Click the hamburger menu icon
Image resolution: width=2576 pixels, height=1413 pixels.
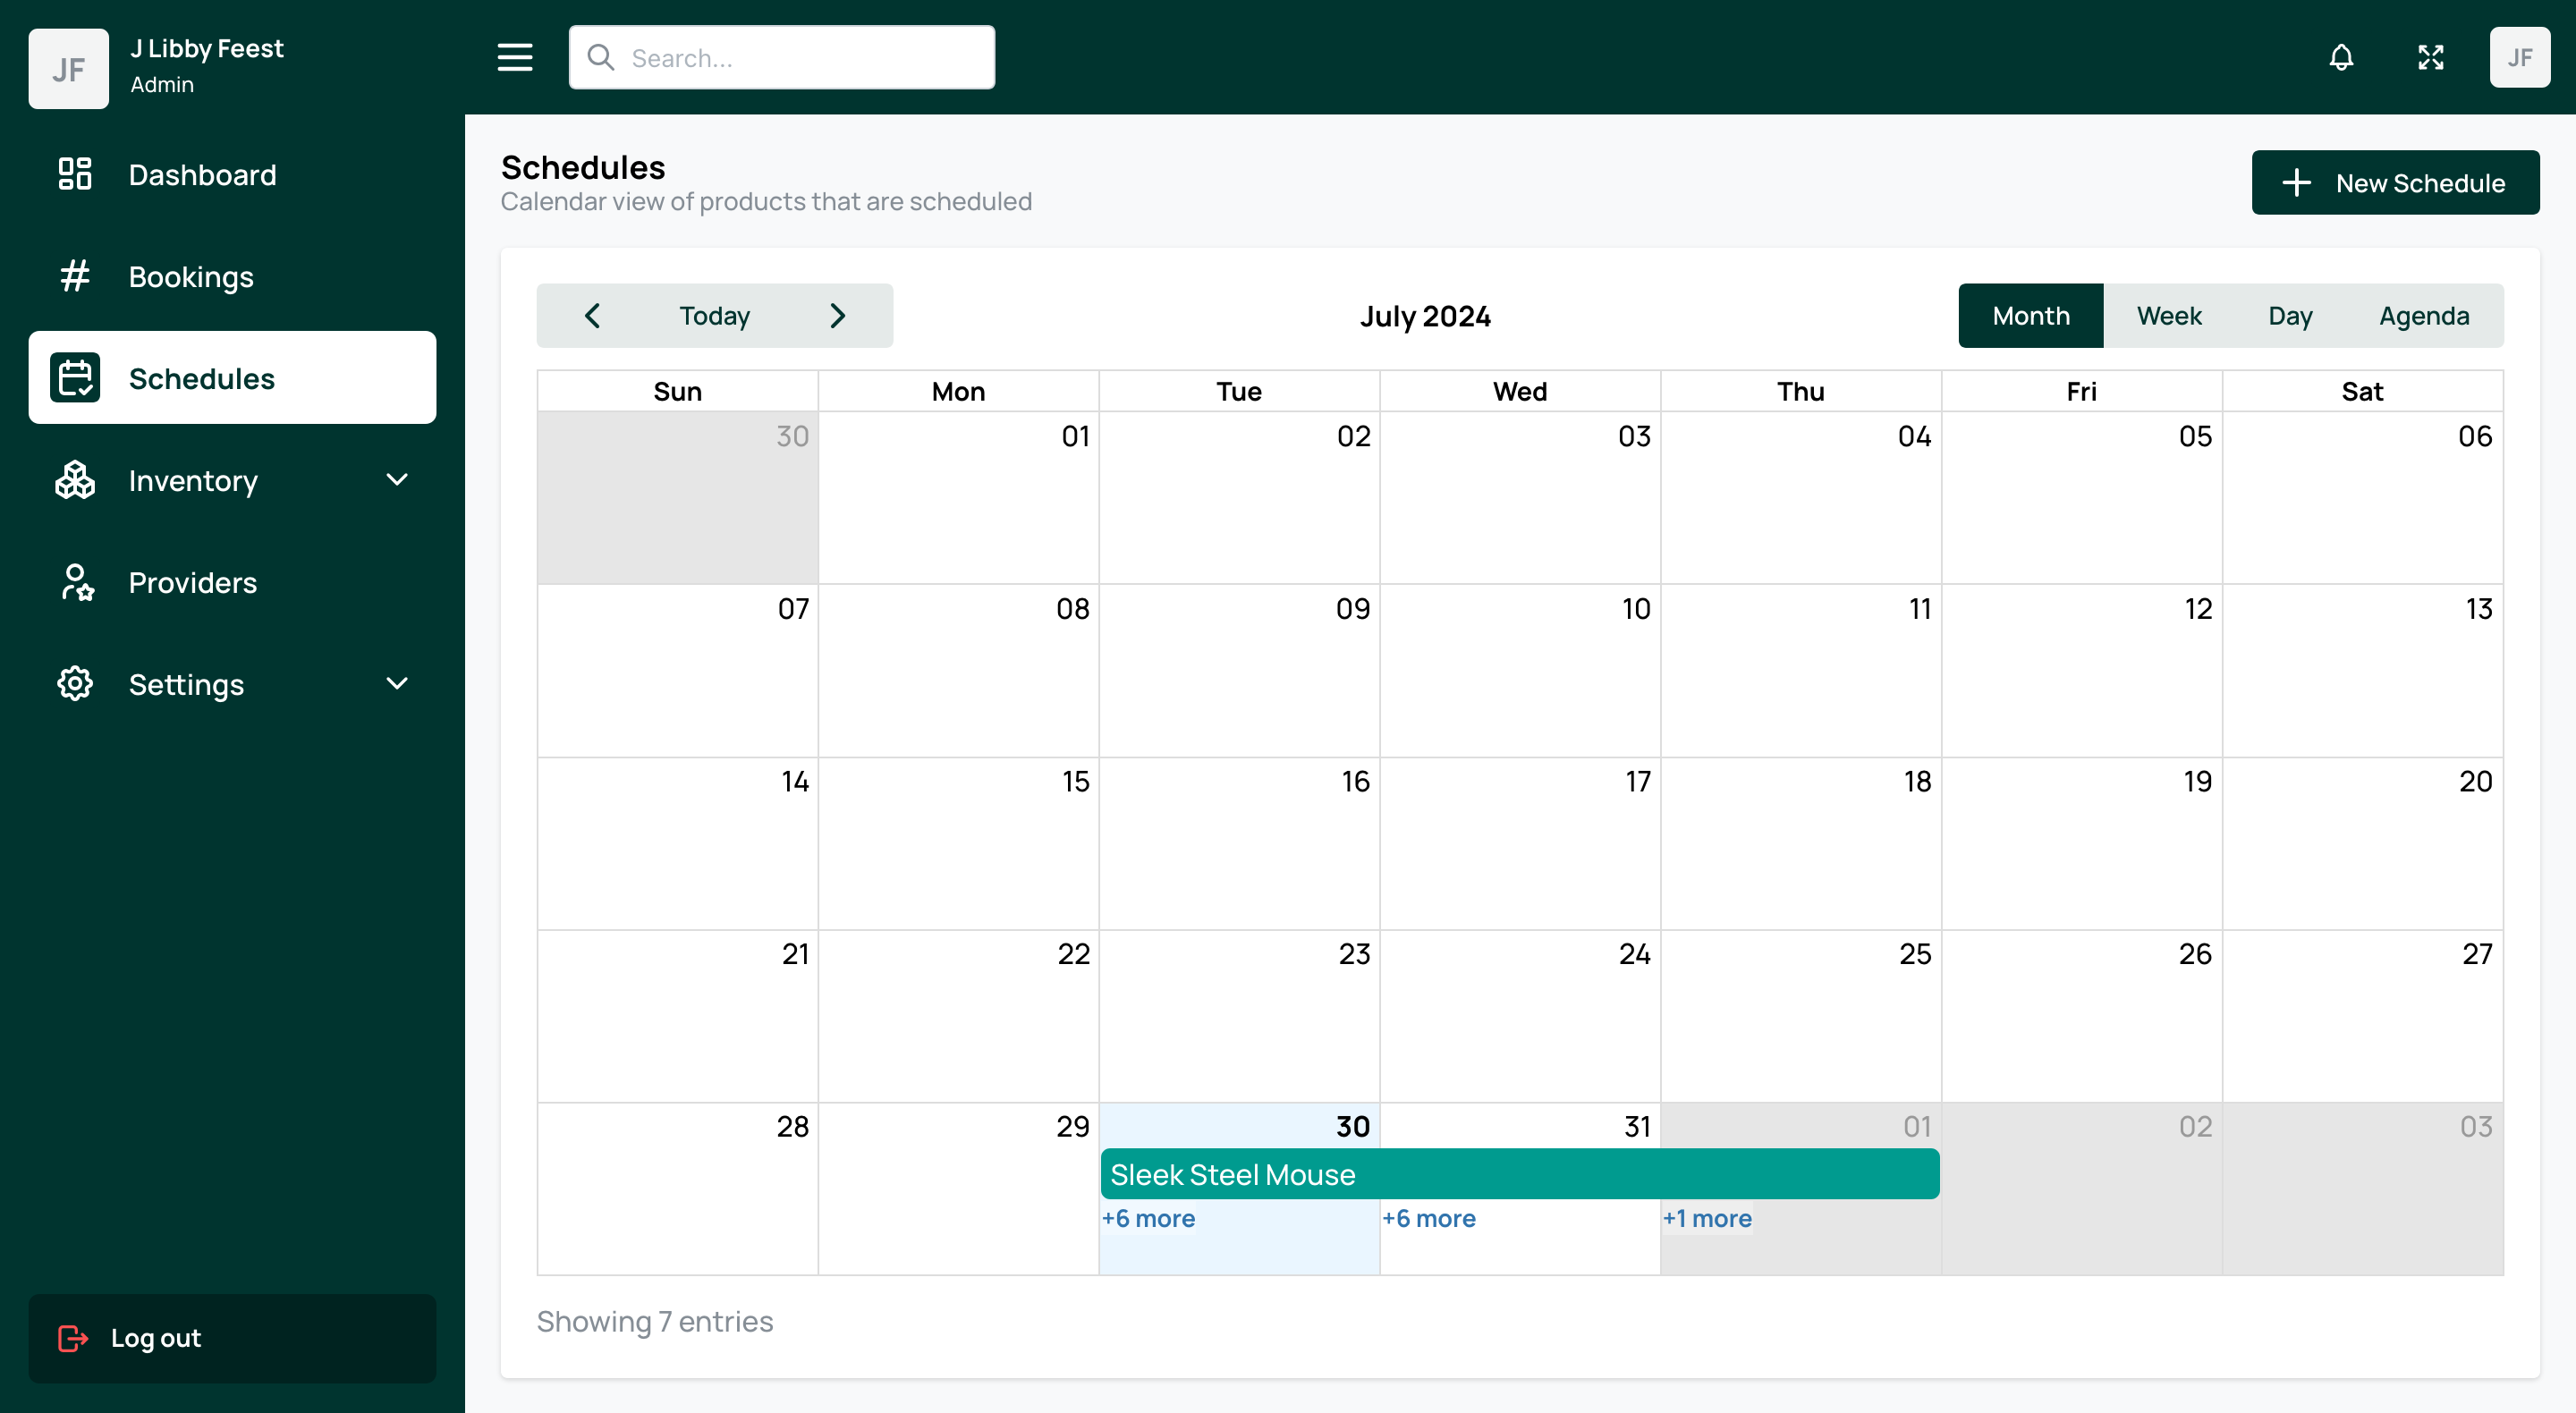[x=515, y=58]
